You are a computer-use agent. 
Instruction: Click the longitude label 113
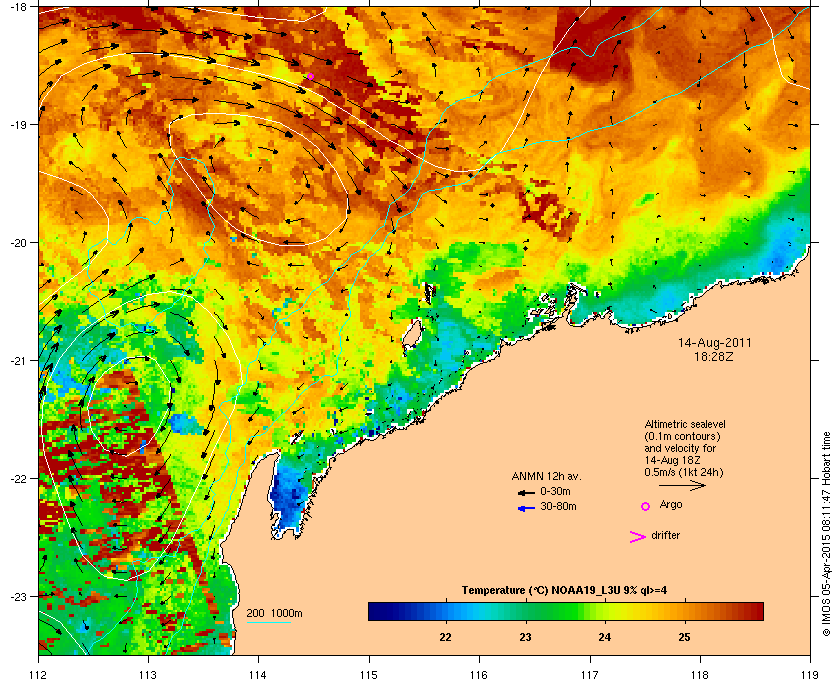[148, 674]
